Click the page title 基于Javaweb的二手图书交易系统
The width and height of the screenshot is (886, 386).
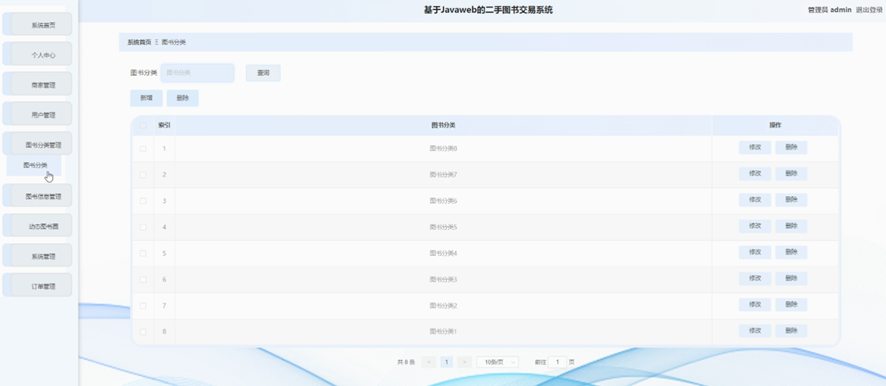point(488,10)
